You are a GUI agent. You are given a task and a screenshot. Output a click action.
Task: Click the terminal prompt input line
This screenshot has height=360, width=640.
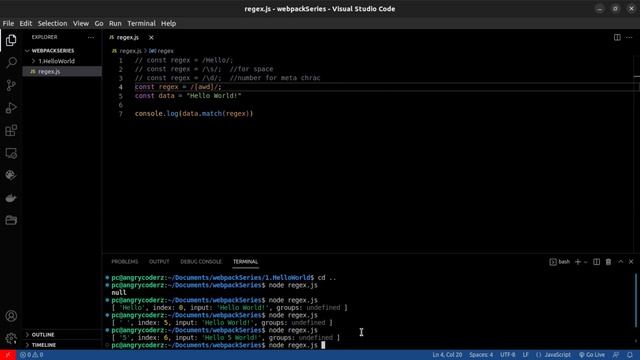point(218,345)
